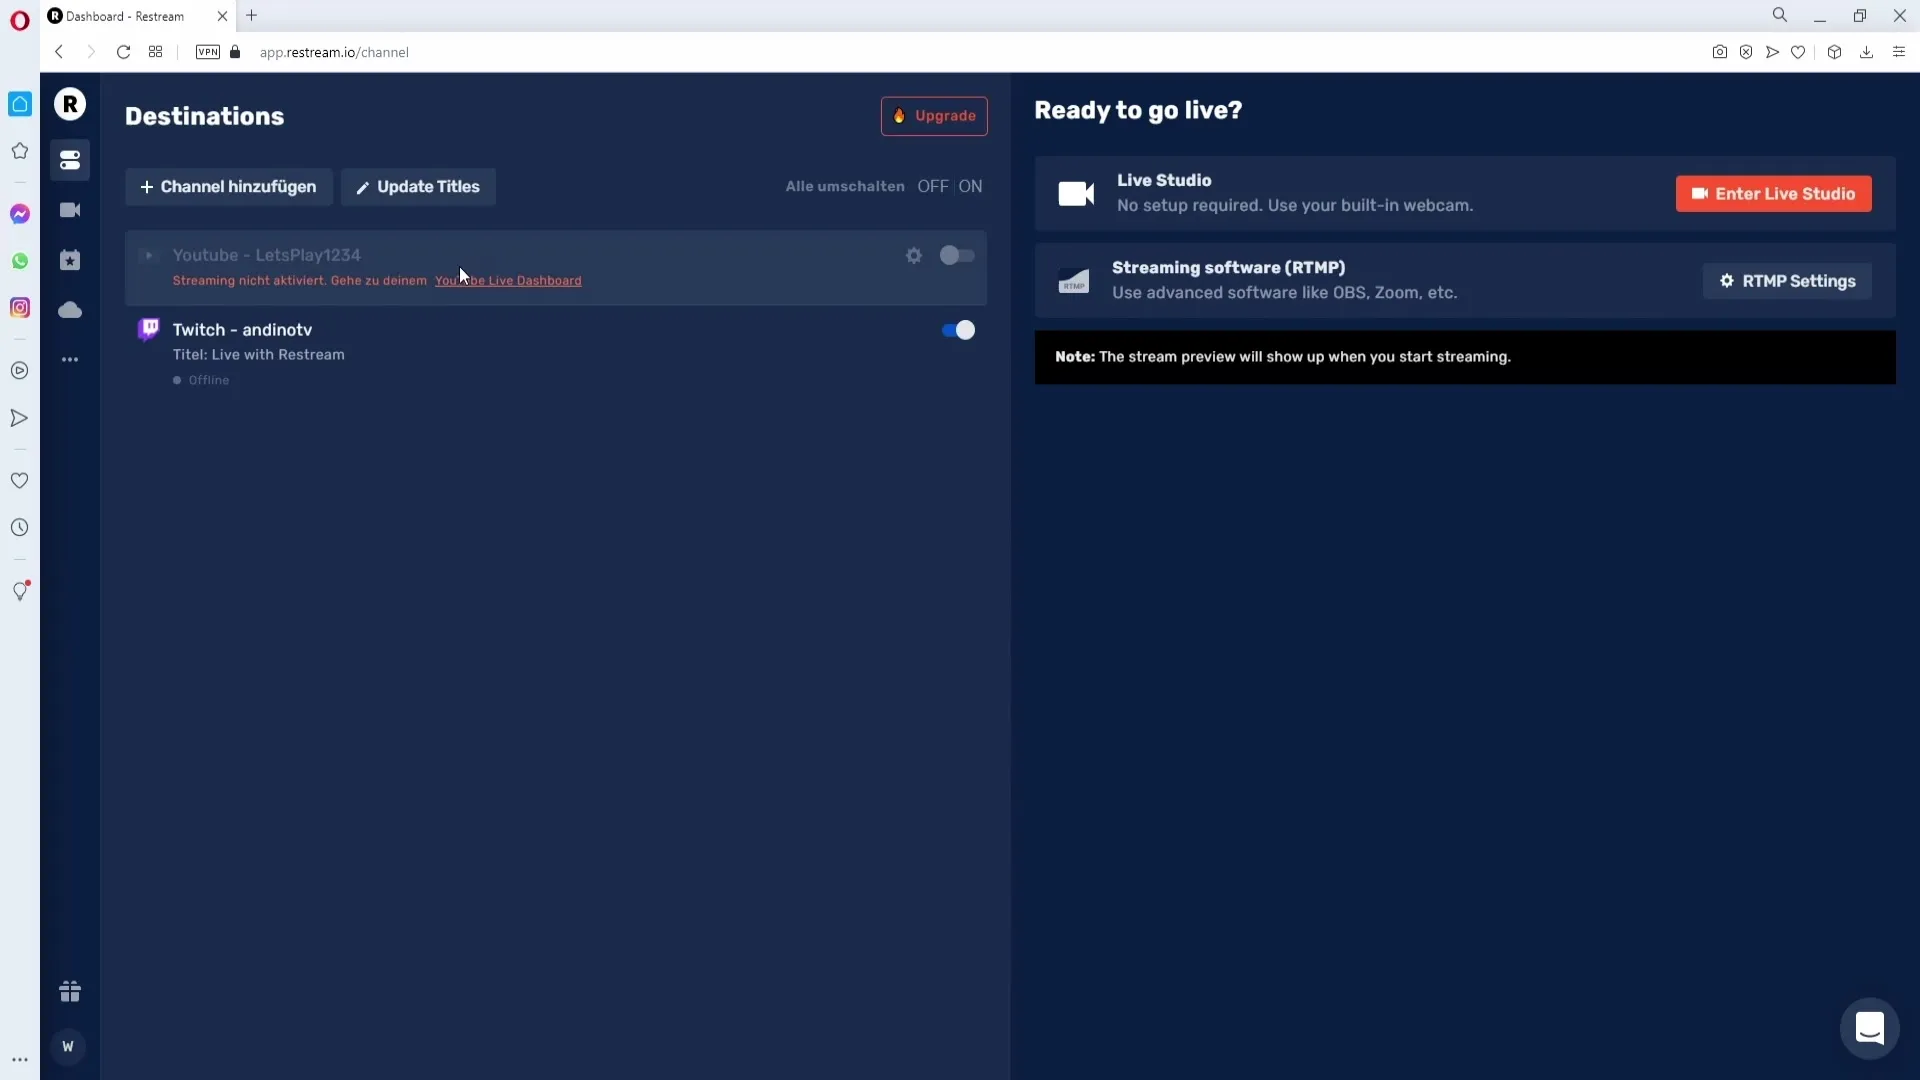The width and height of the screenshot is (1920, 1080).
Task: Click Enter Live Studio button
Action: click(x=1773, y=194)
